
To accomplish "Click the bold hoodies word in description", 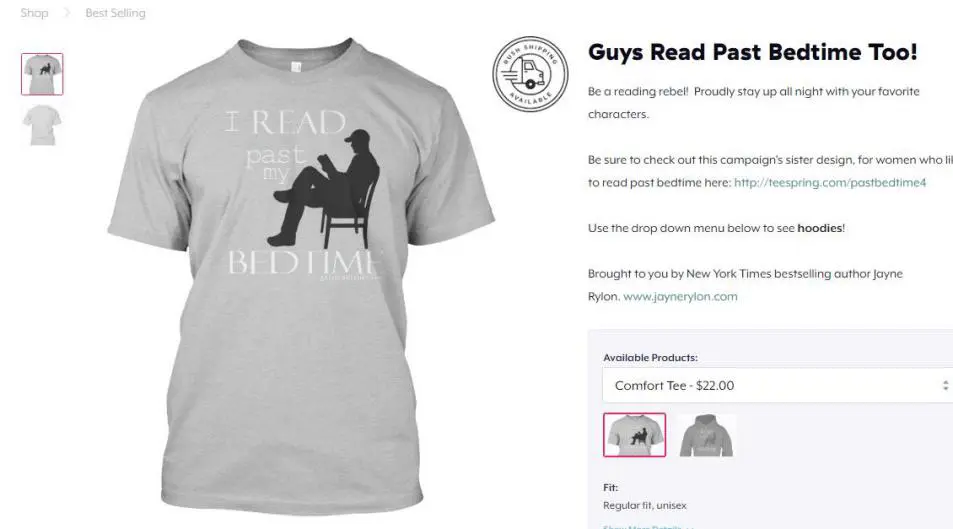I will pos(819,228).
